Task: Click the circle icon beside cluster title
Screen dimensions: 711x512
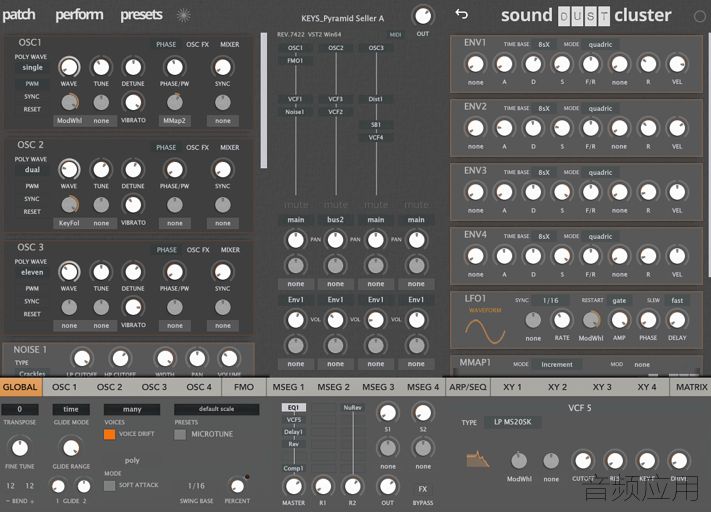Action: point(700,16)
